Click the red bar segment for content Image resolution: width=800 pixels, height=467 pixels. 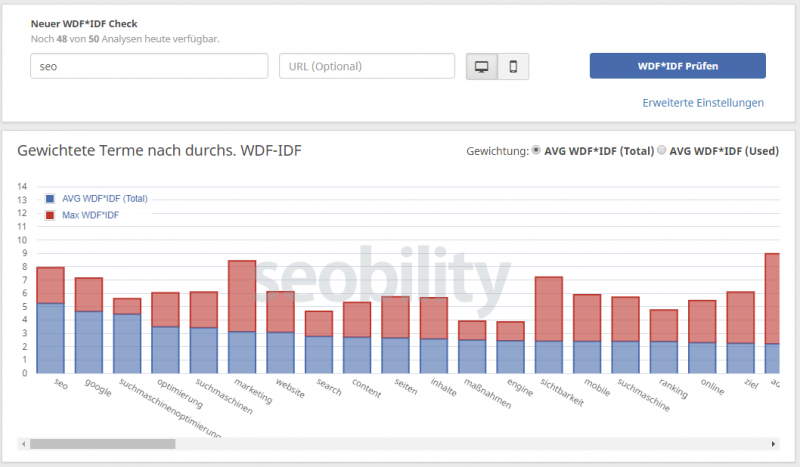[x=357, y=320]
